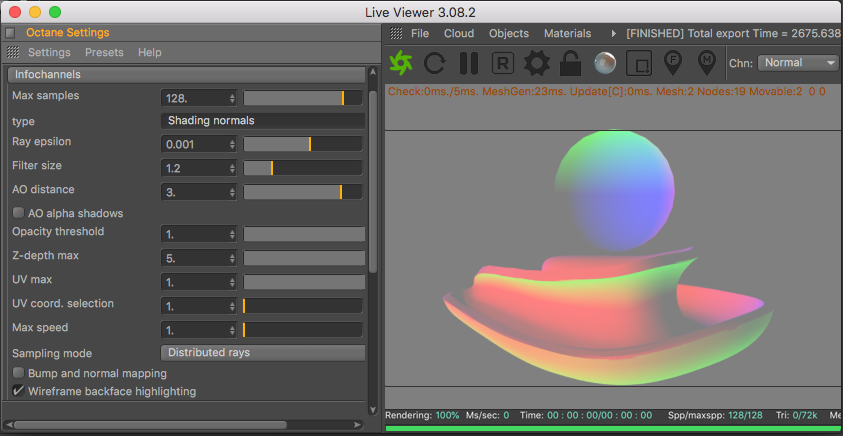Click the AO distance slider

(303, 192)
